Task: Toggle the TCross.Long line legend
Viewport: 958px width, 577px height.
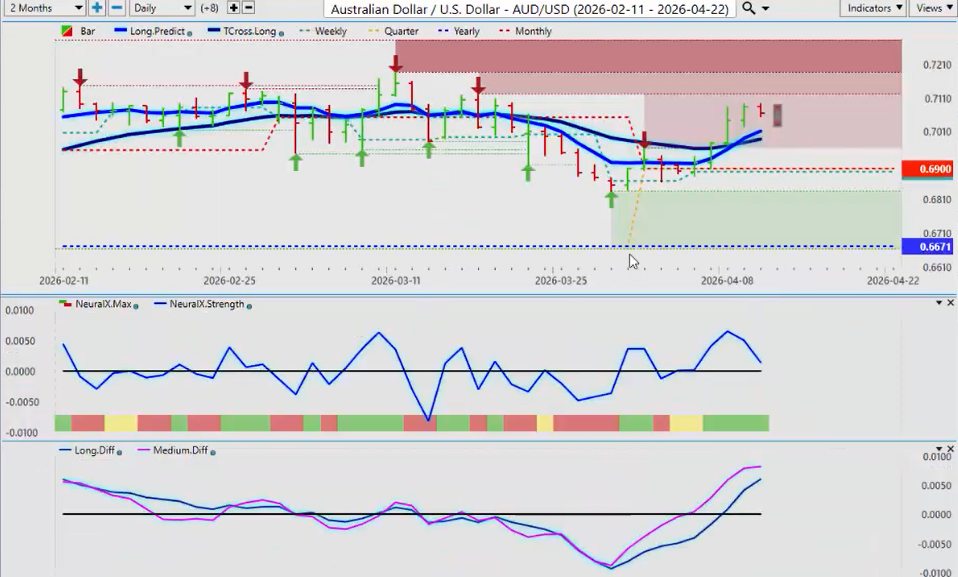Action: 242,32
